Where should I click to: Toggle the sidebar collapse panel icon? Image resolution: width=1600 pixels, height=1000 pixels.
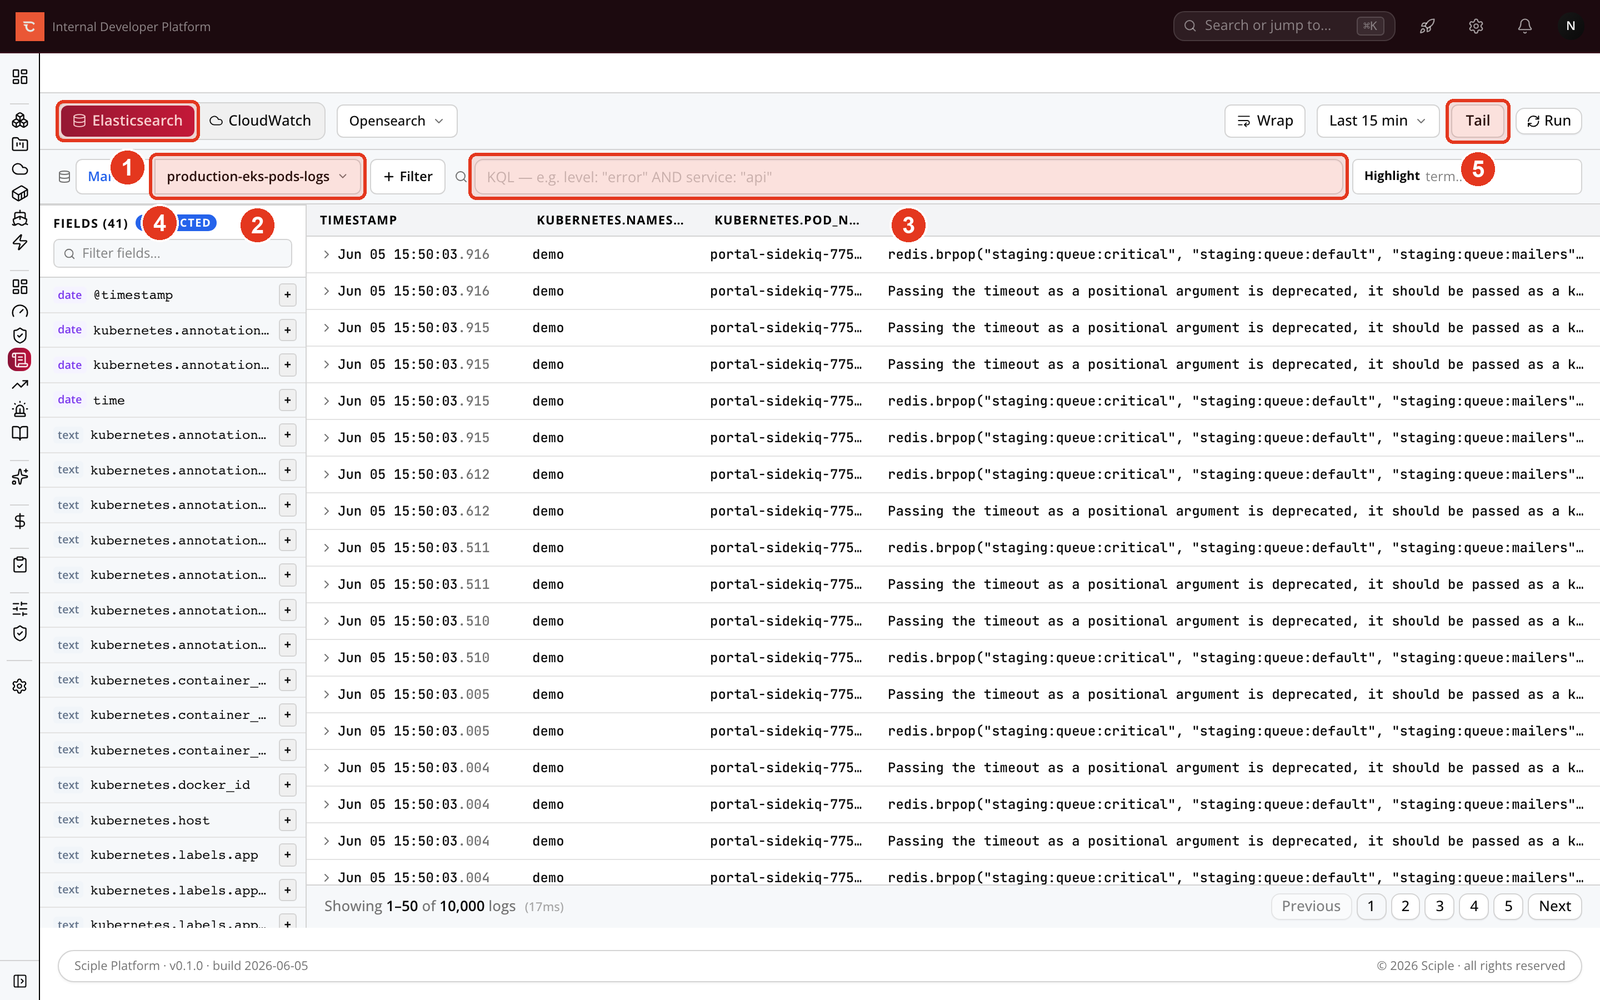tap(19, 981)
